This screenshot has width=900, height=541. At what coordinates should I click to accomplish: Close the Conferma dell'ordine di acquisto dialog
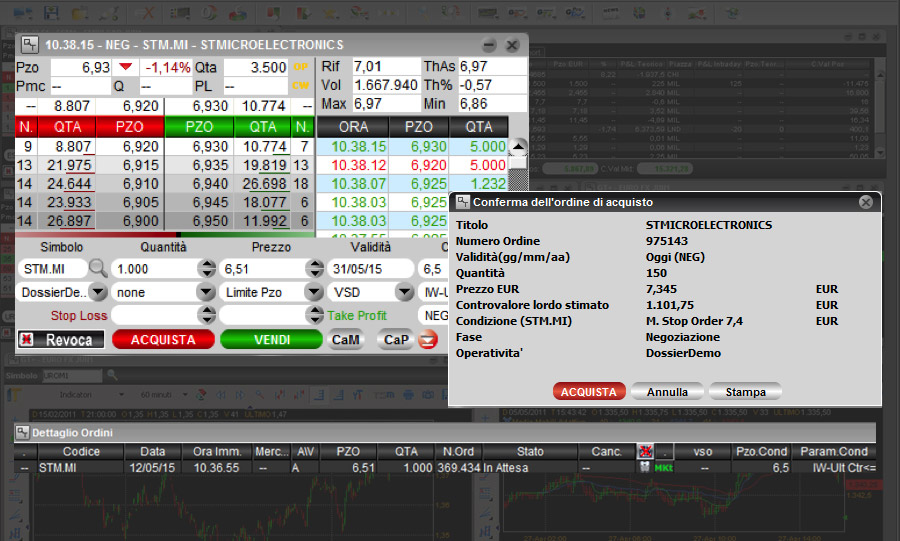866,202
